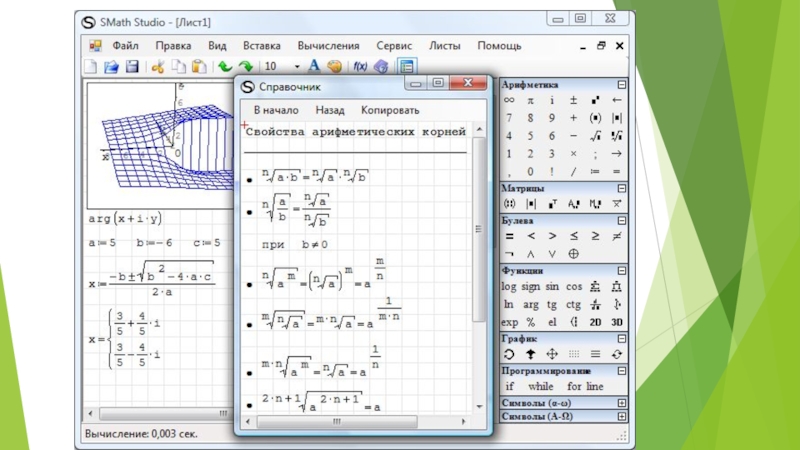Insert the matrix transpose operator
800x450 pixels.
coord(552,204)
